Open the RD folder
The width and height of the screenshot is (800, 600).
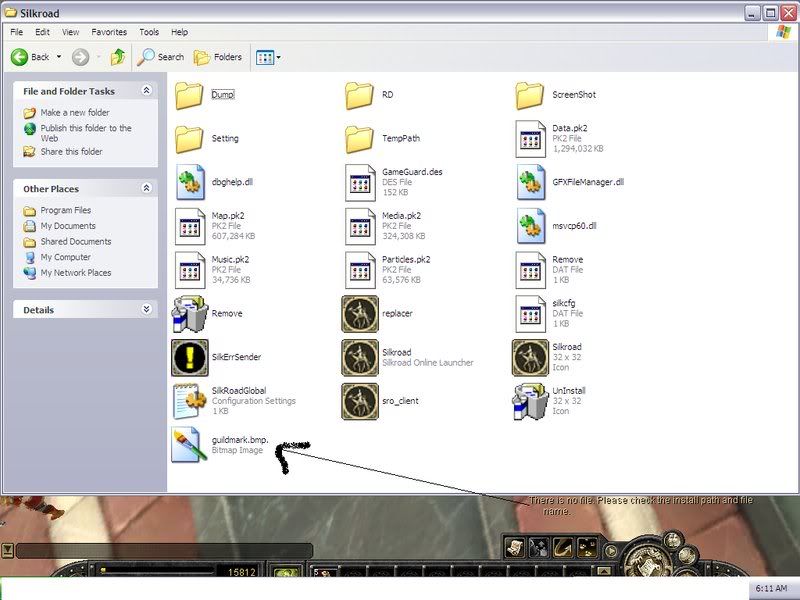click(359, 95)
